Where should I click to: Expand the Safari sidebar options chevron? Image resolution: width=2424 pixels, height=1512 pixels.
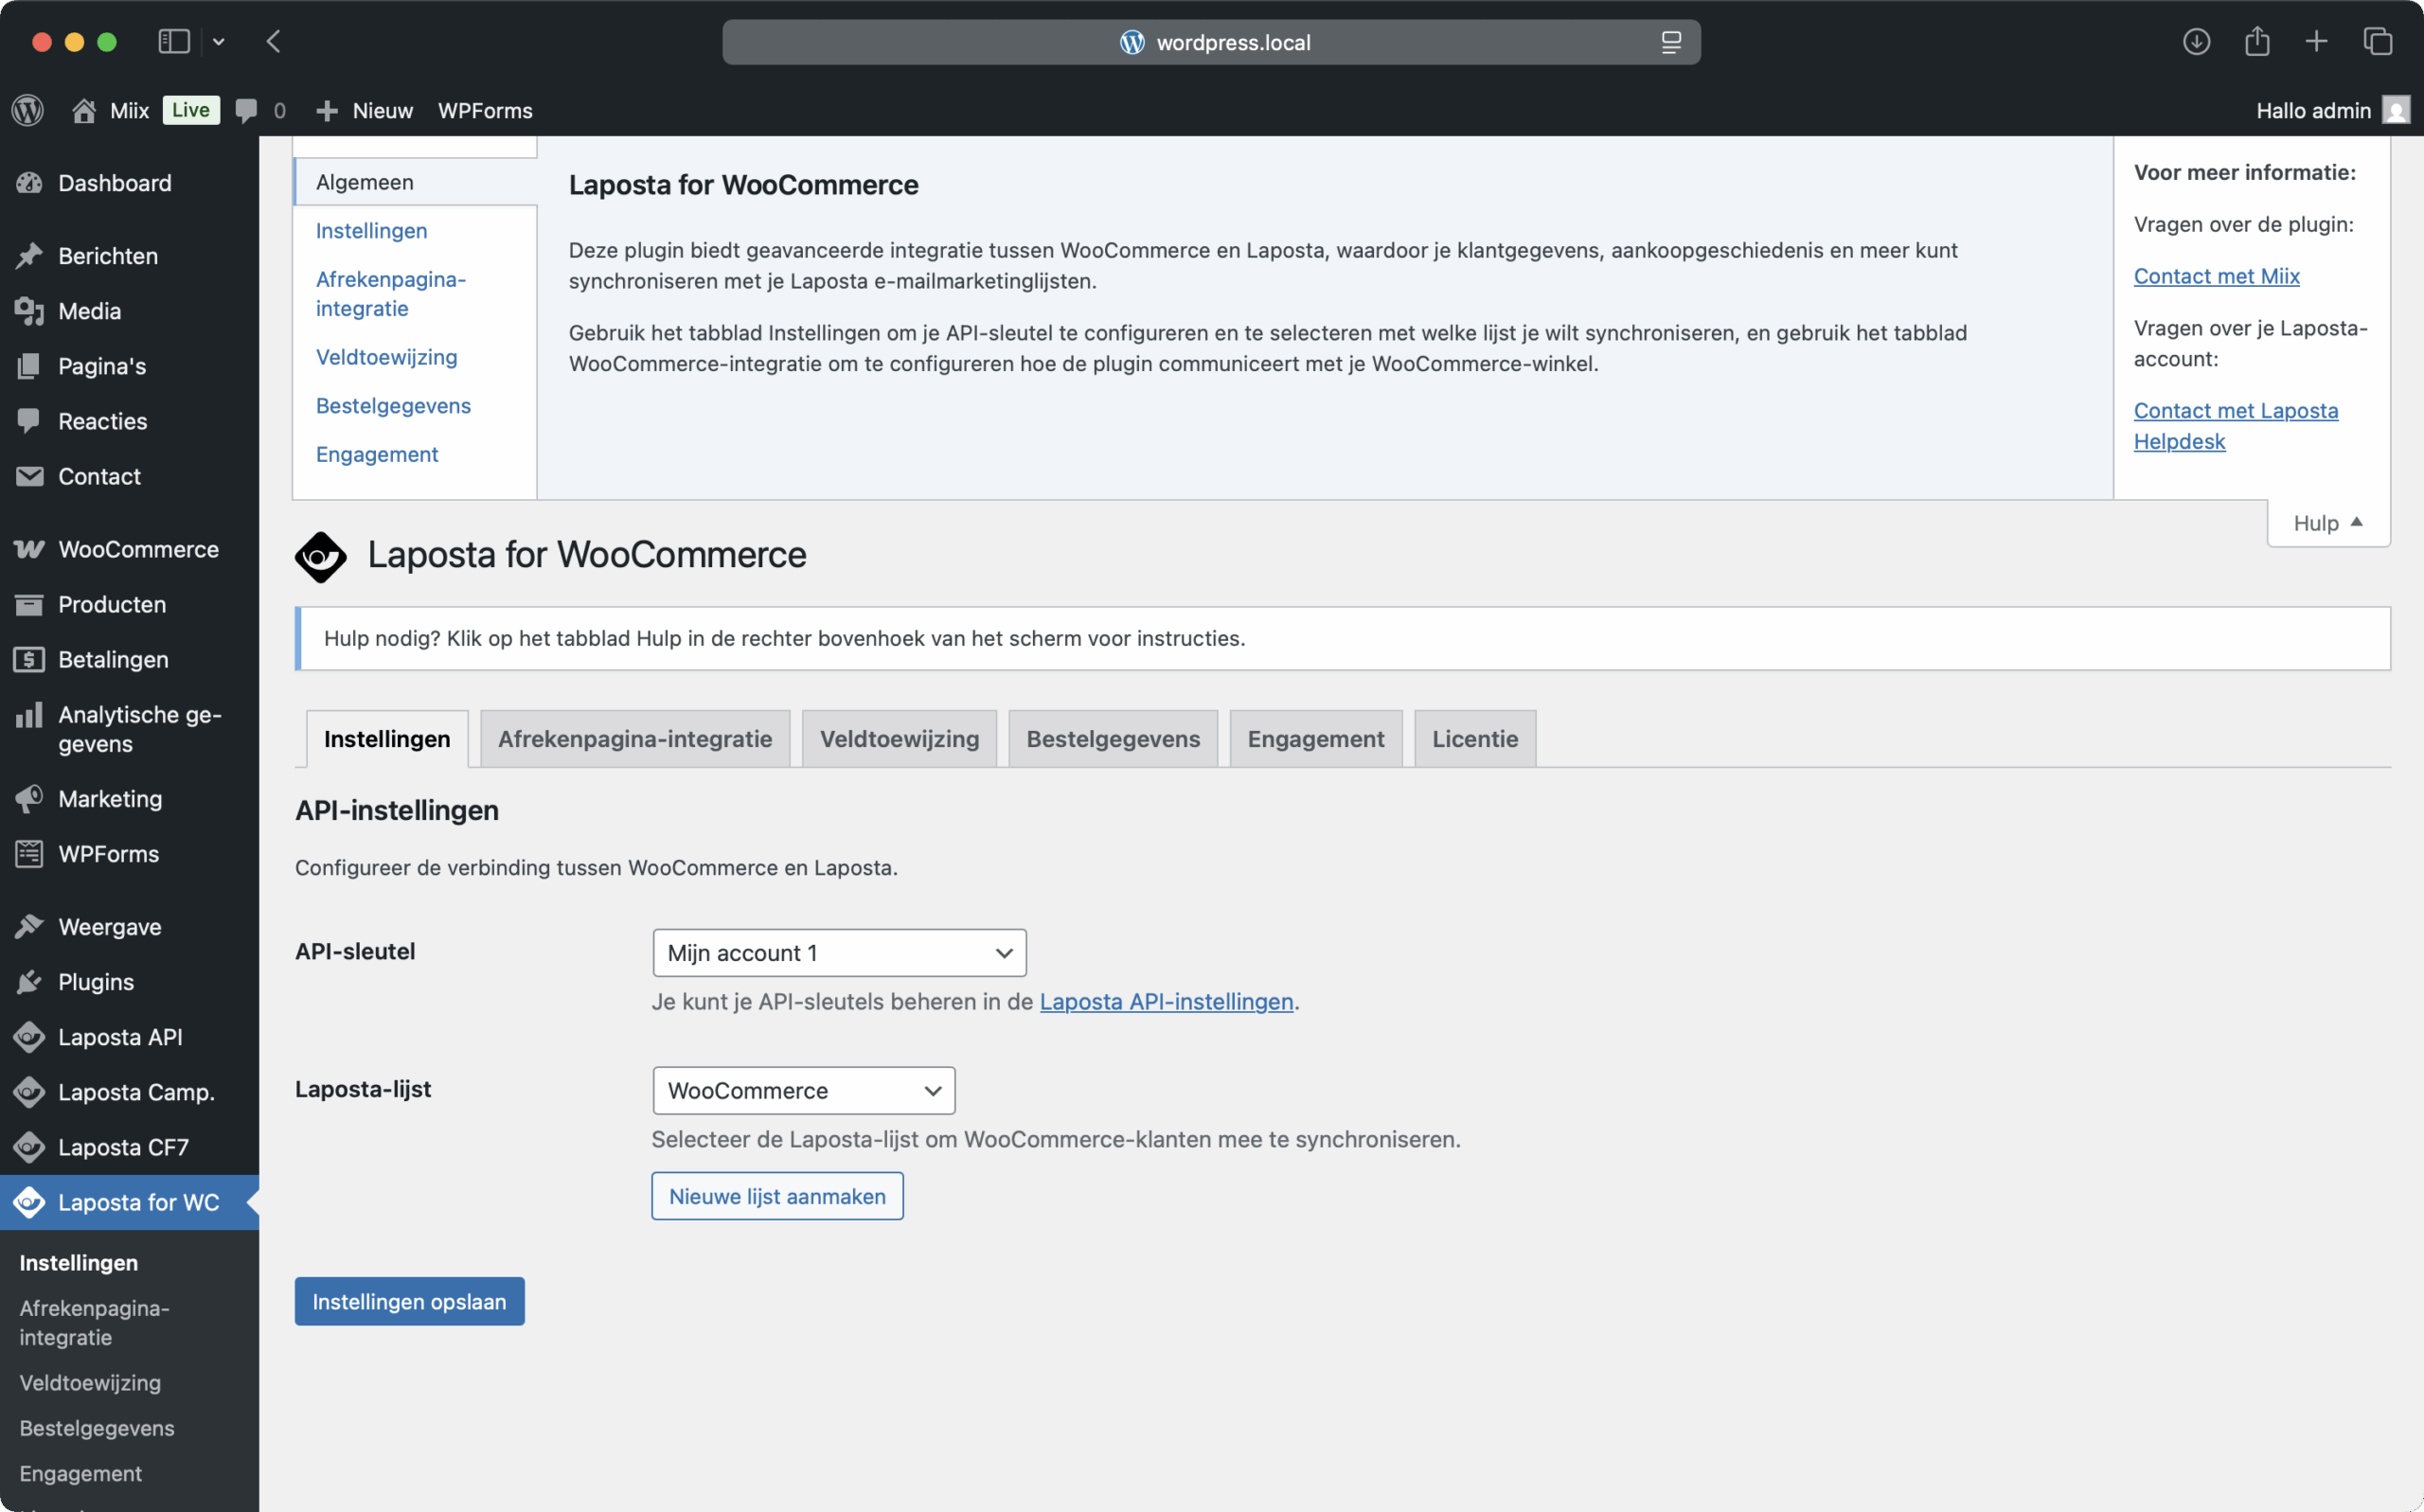(219, 42)
